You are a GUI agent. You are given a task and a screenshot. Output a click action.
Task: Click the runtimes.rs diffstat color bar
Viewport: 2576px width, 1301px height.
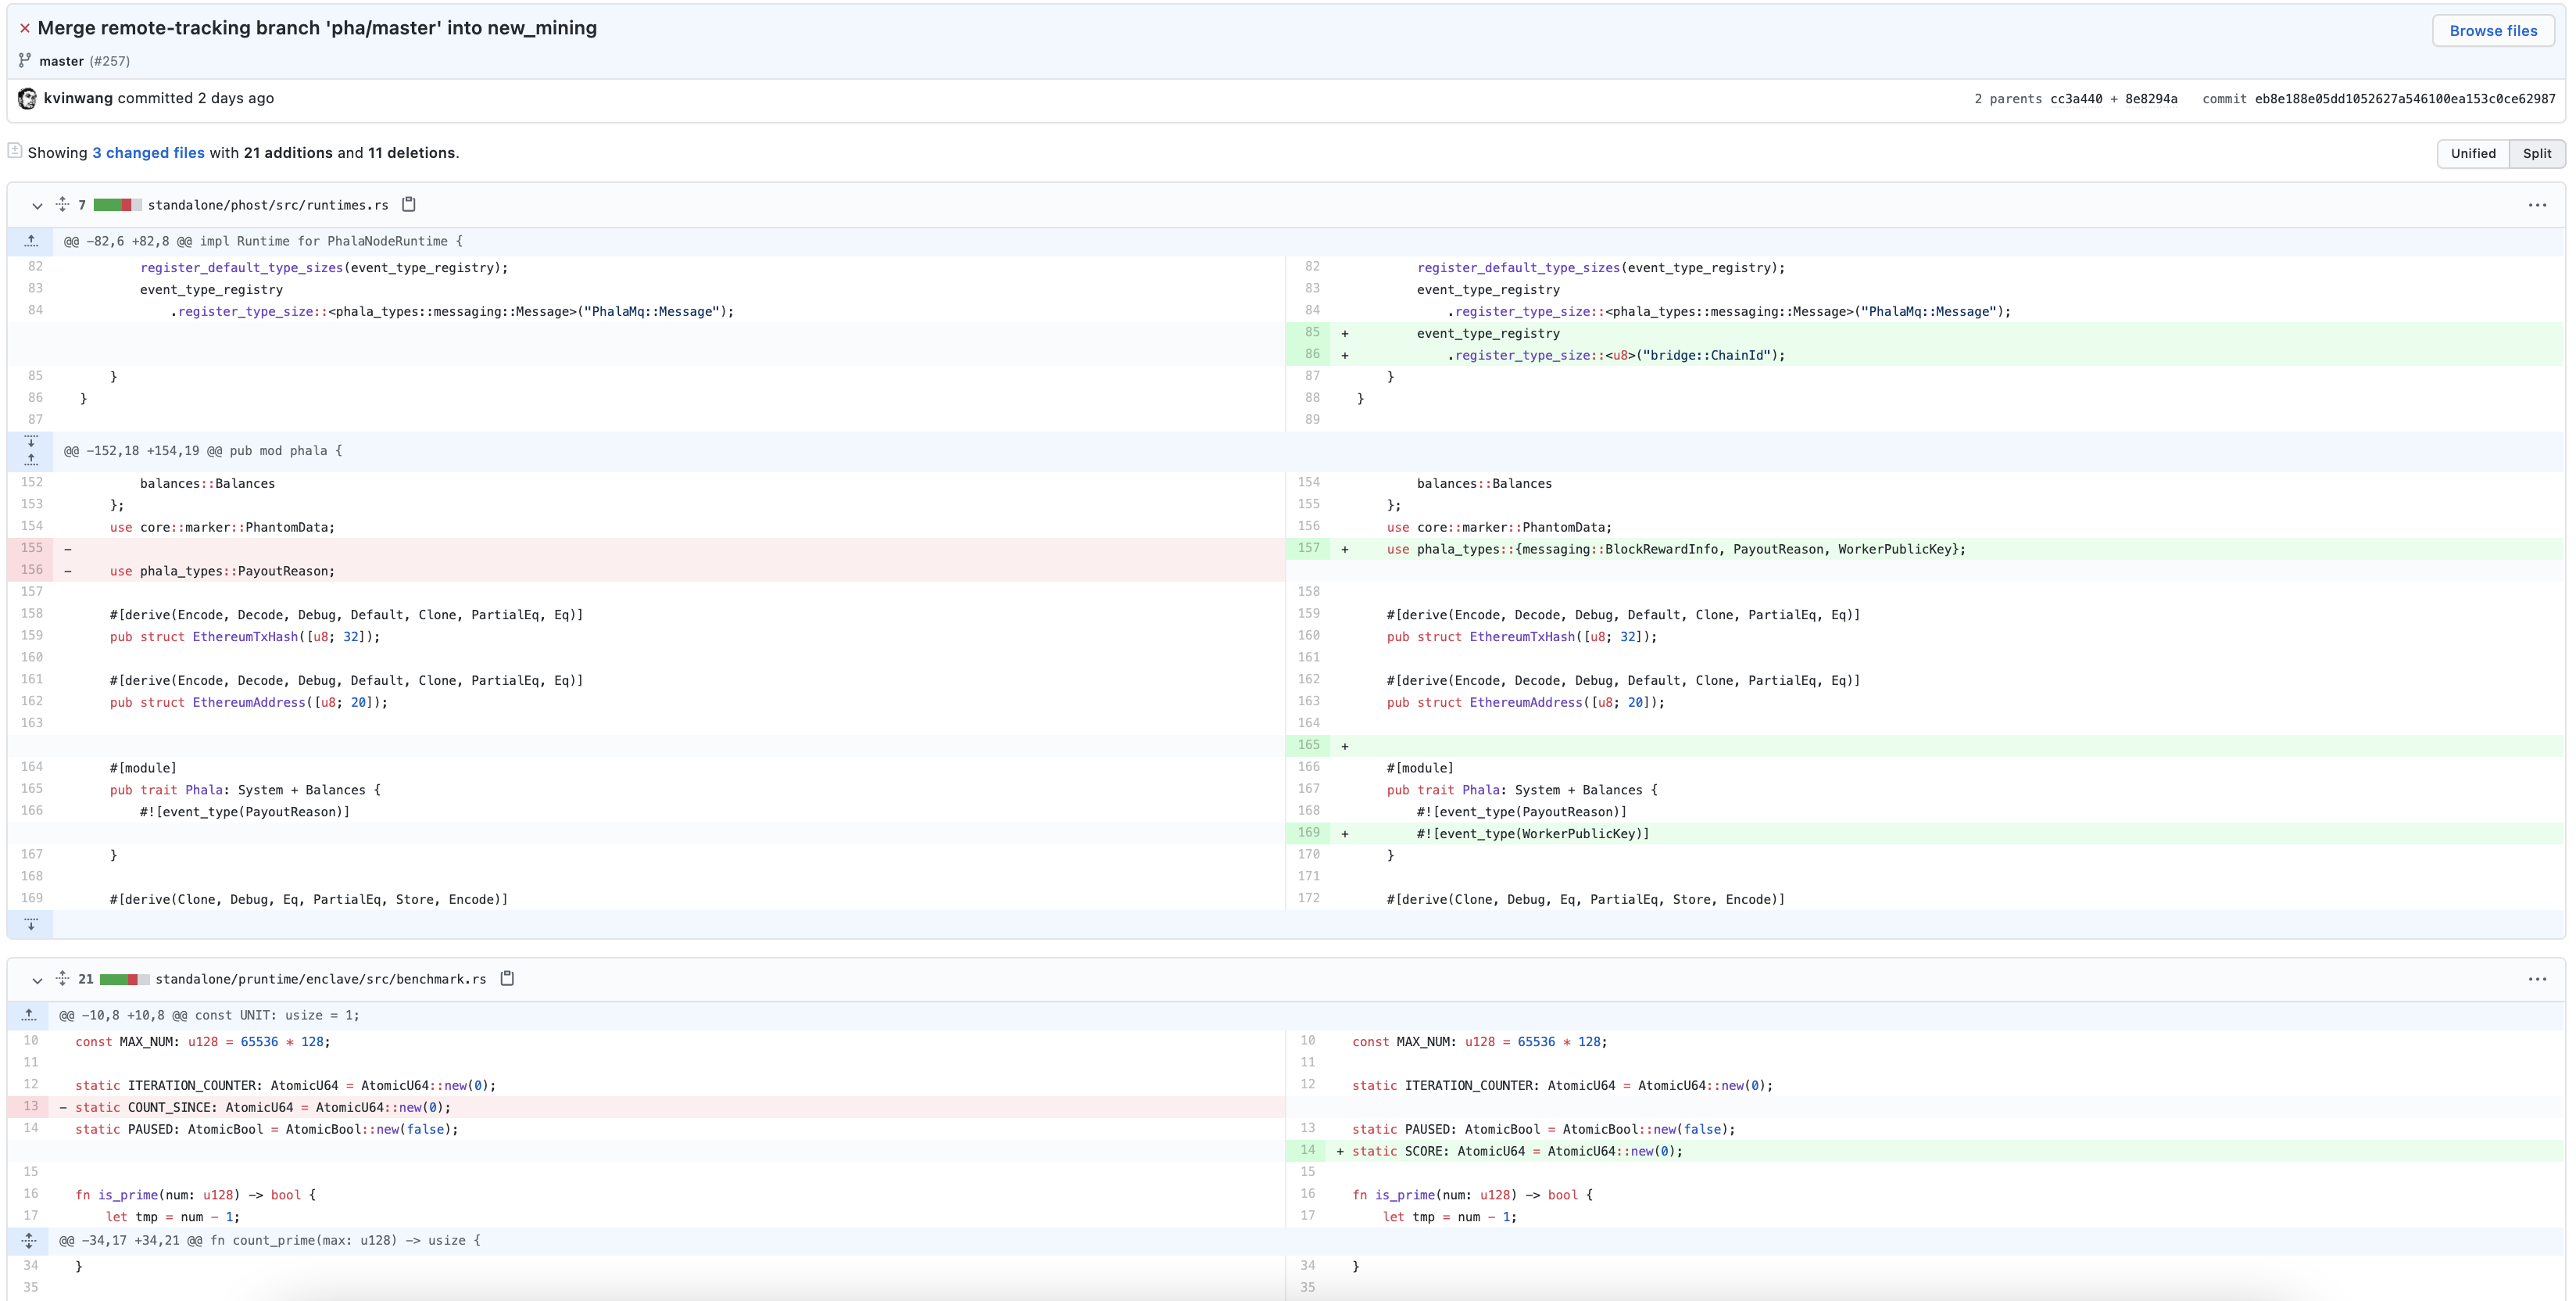(x=117, y=205)
